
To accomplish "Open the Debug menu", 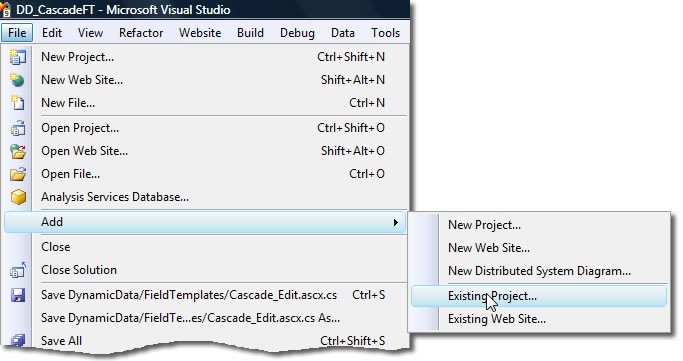I will (297, 33).
